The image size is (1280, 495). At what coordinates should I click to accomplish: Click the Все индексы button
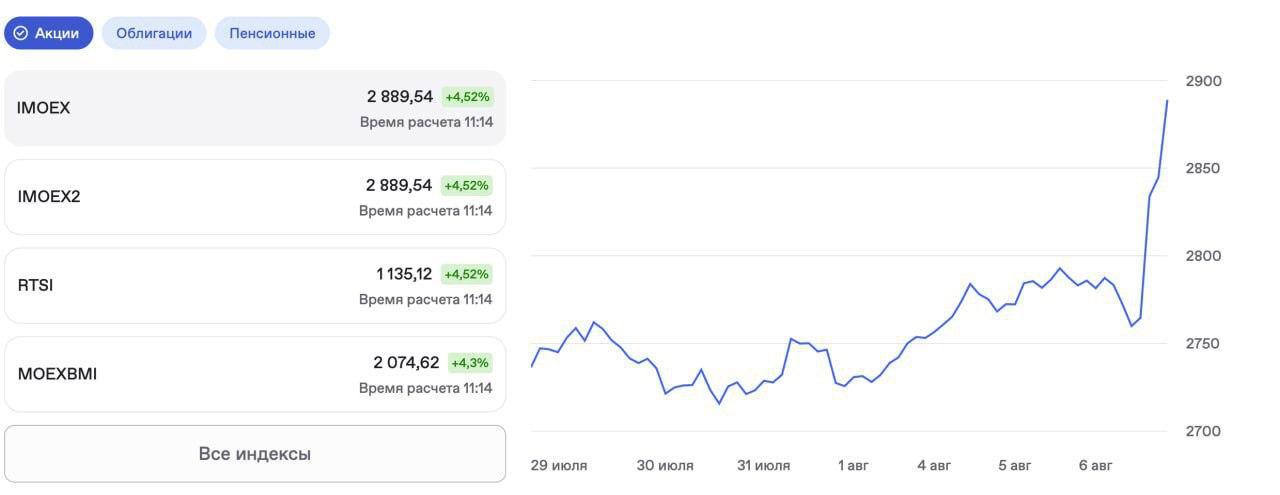255,454
